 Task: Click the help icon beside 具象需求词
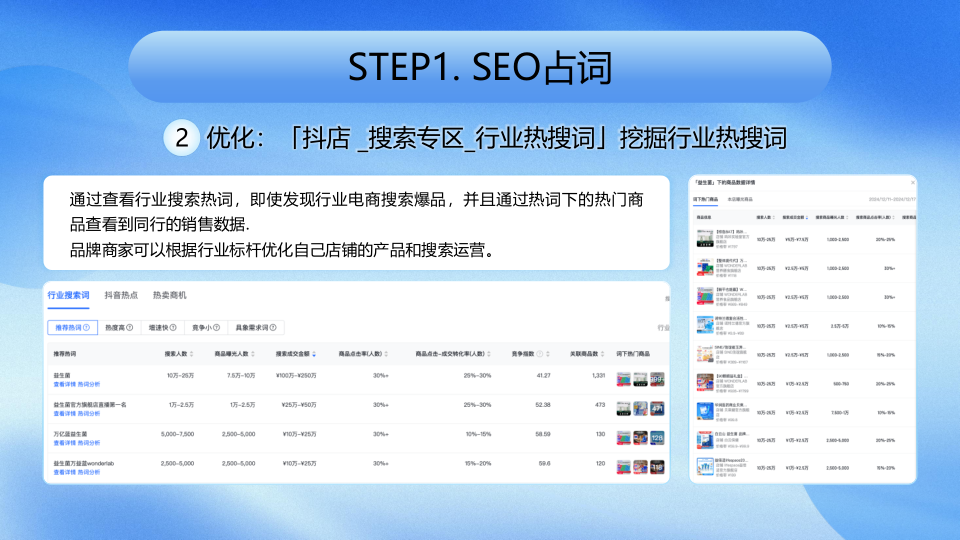pyautogui.click(x=273, y=328)
